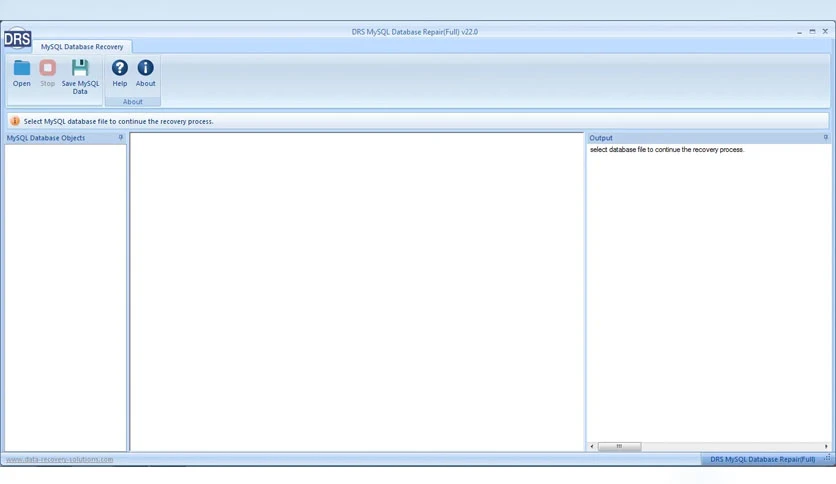Open the Help documentation
The image size is (836, 484).
(119, 73)
